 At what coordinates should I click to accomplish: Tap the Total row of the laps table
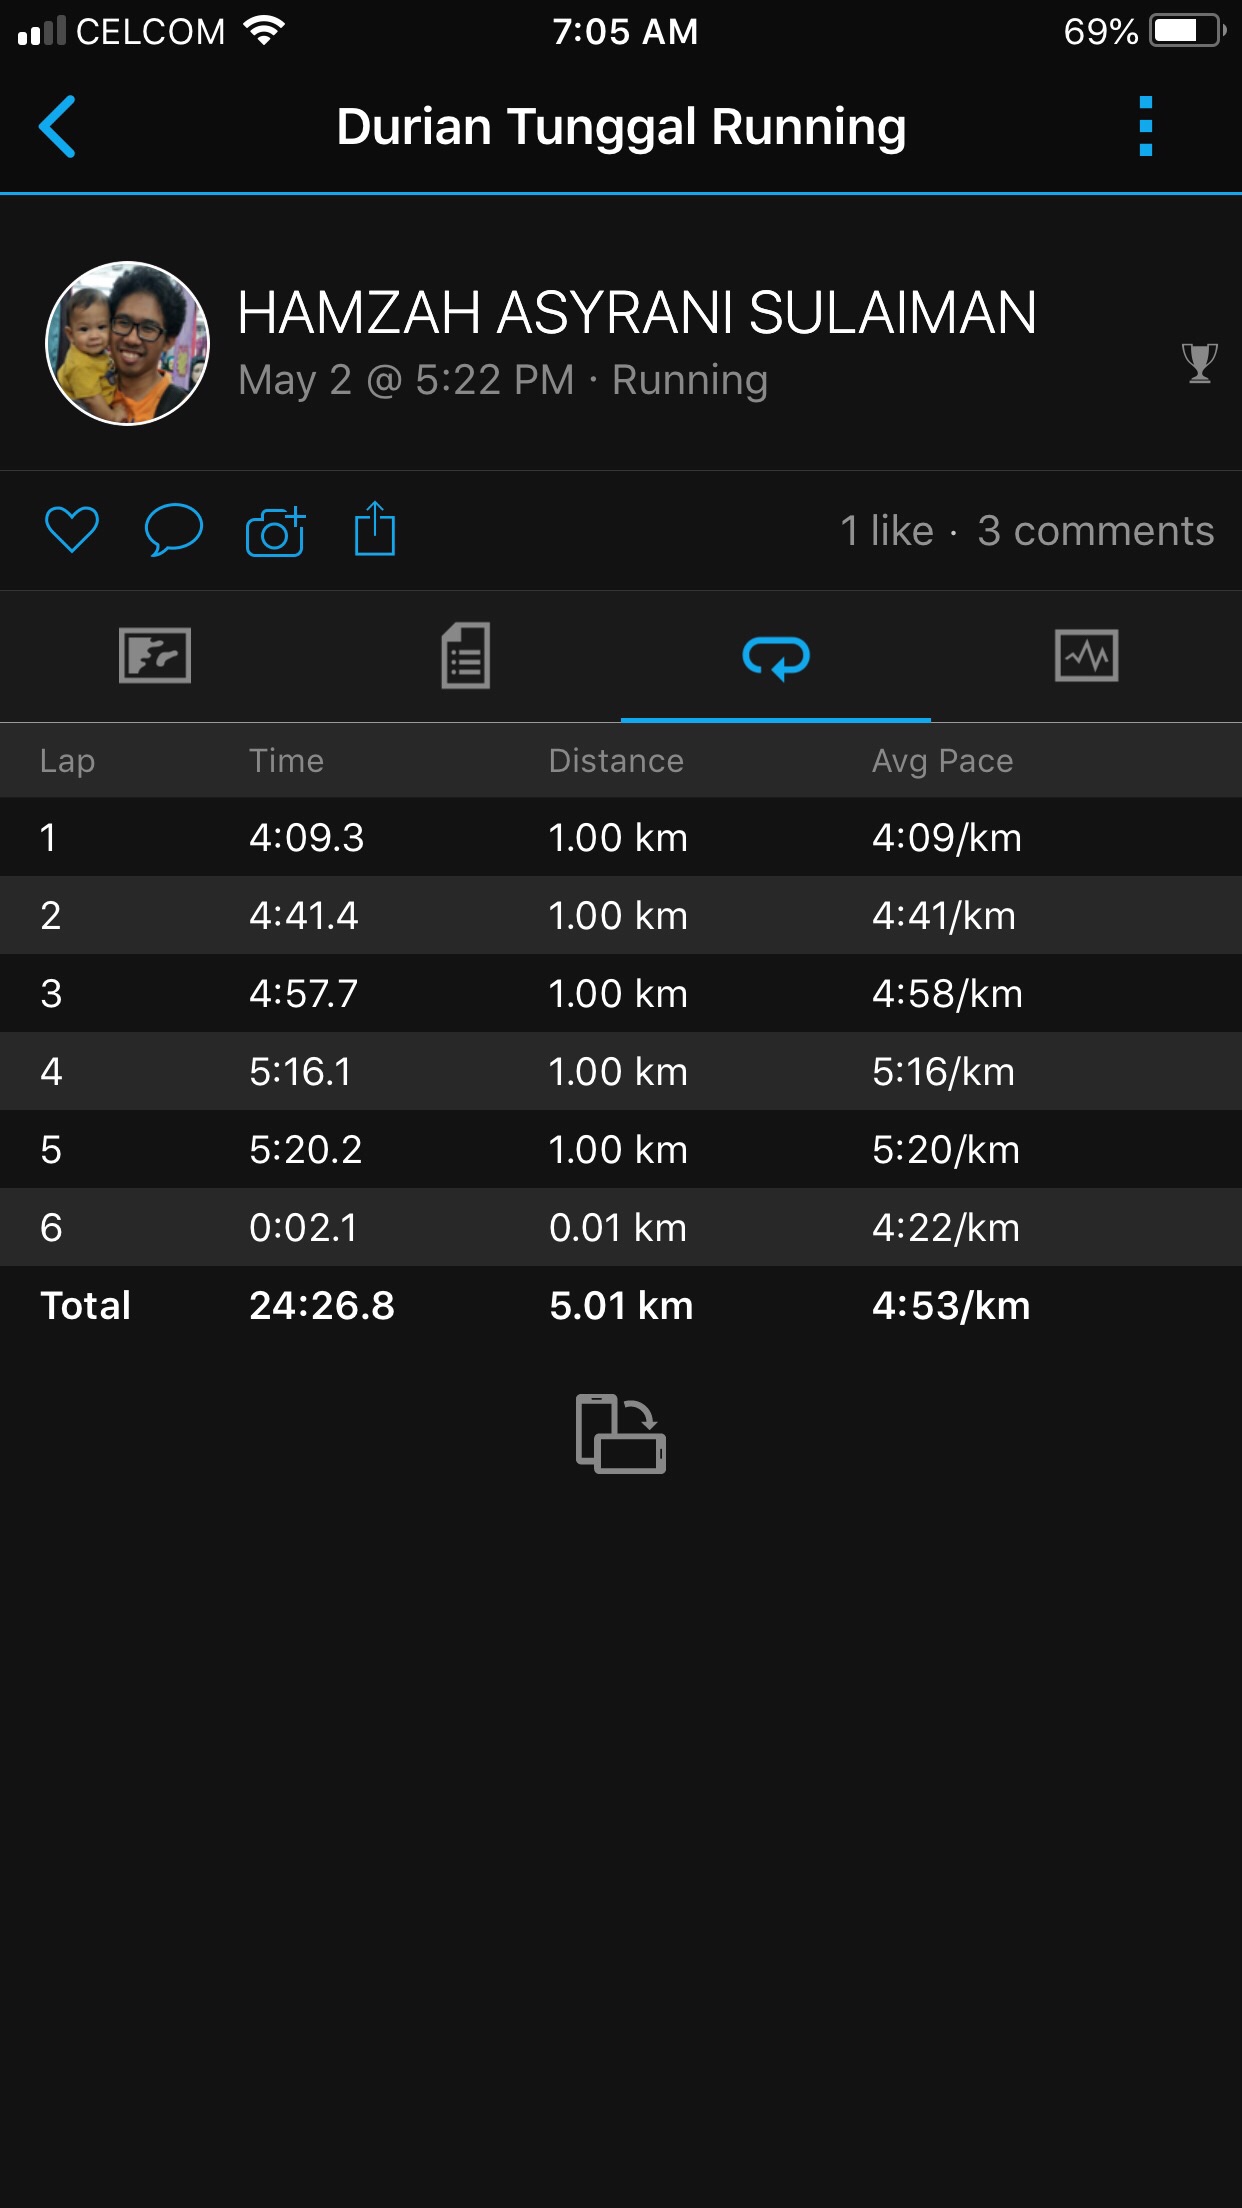click(x=620, y=1305)
